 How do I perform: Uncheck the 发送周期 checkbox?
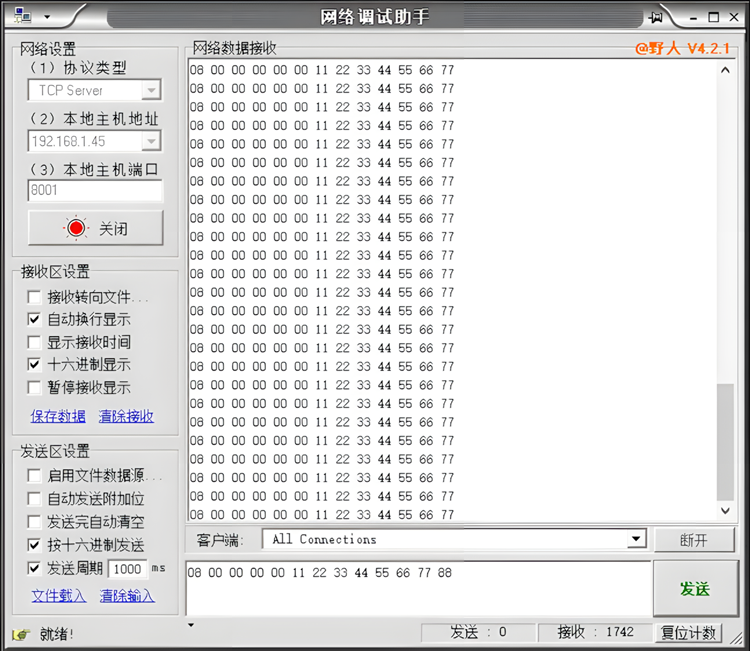click(35, 568)
